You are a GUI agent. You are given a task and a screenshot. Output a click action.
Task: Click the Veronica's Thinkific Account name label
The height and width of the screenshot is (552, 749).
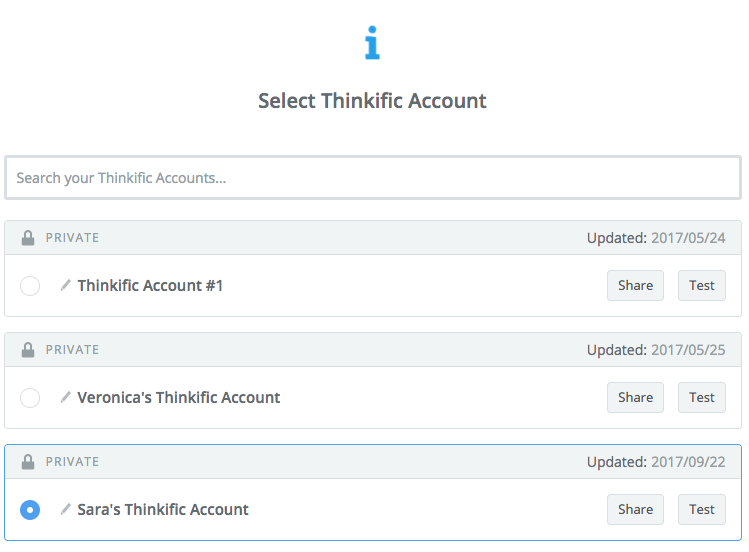coord(179,397)
